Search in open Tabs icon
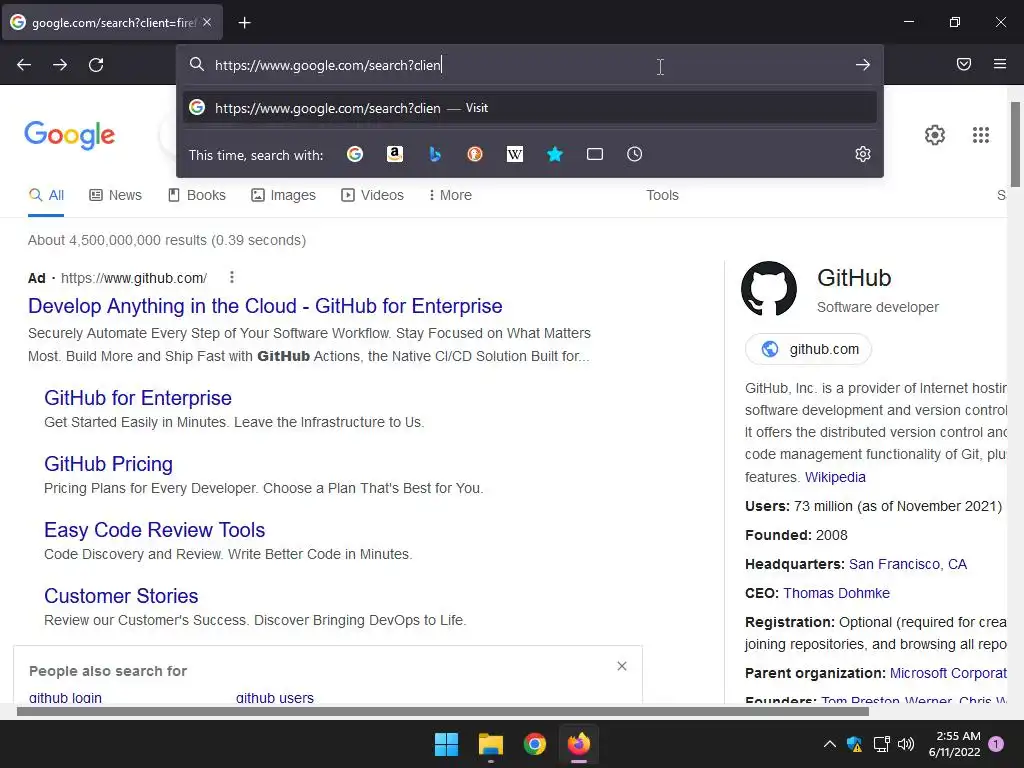Image resolution: width=1024 pixels, height=768 pixels. coord(594,154)
